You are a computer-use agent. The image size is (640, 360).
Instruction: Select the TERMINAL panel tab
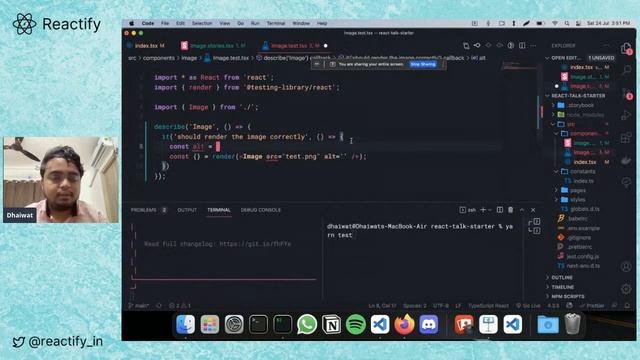pos(219,210)
